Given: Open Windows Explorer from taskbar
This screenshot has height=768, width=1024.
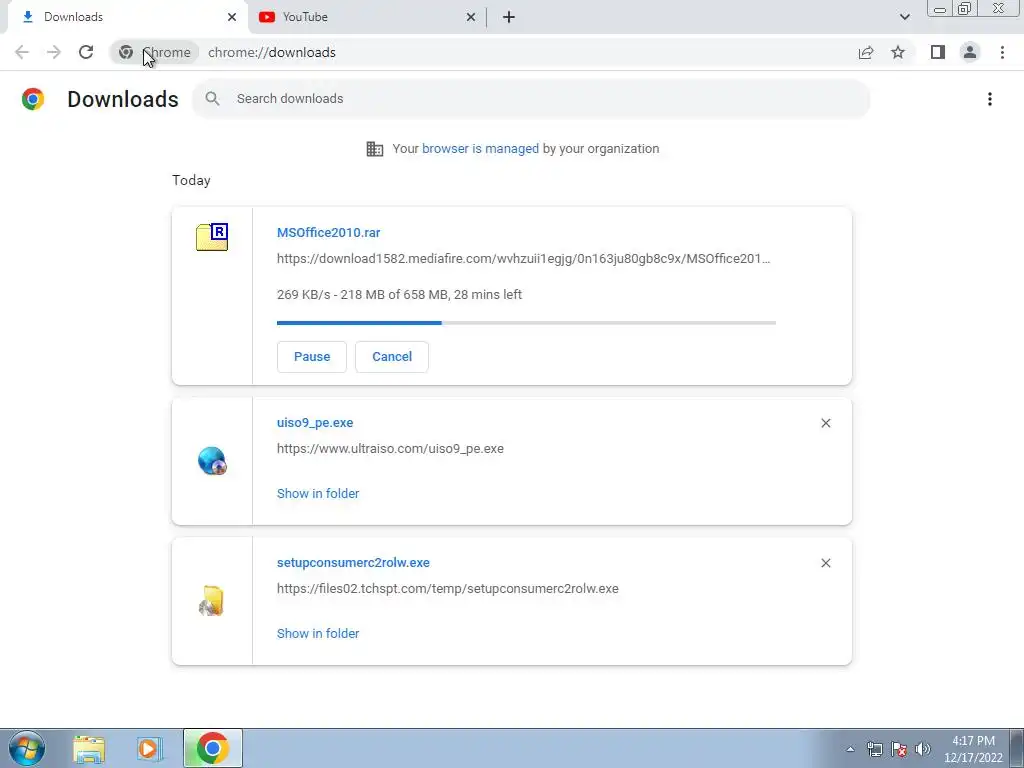Looking at the screenshot, I should (x=89, y=749).
